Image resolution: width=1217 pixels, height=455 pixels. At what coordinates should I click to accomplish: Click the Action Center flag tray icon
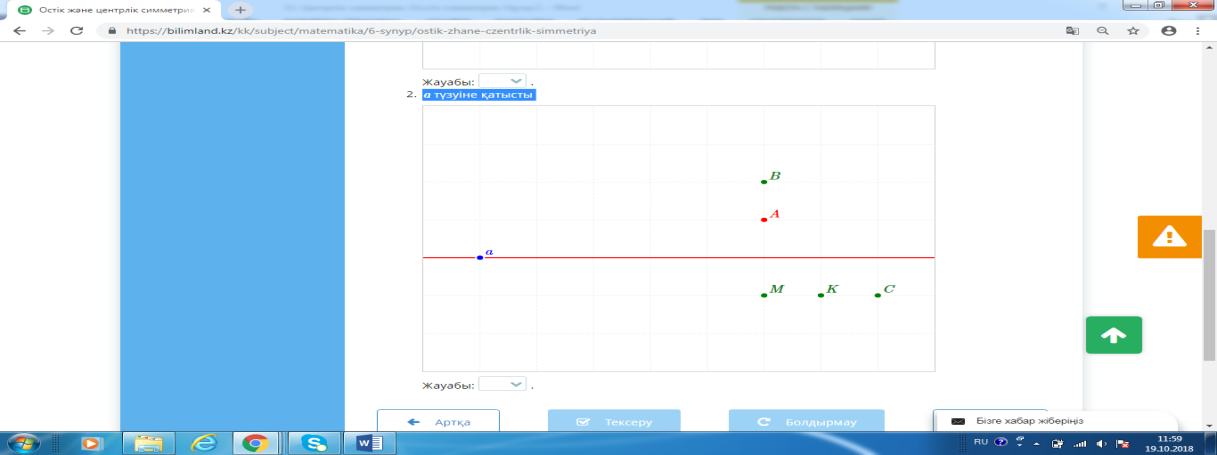click(x=1122, y=442)
